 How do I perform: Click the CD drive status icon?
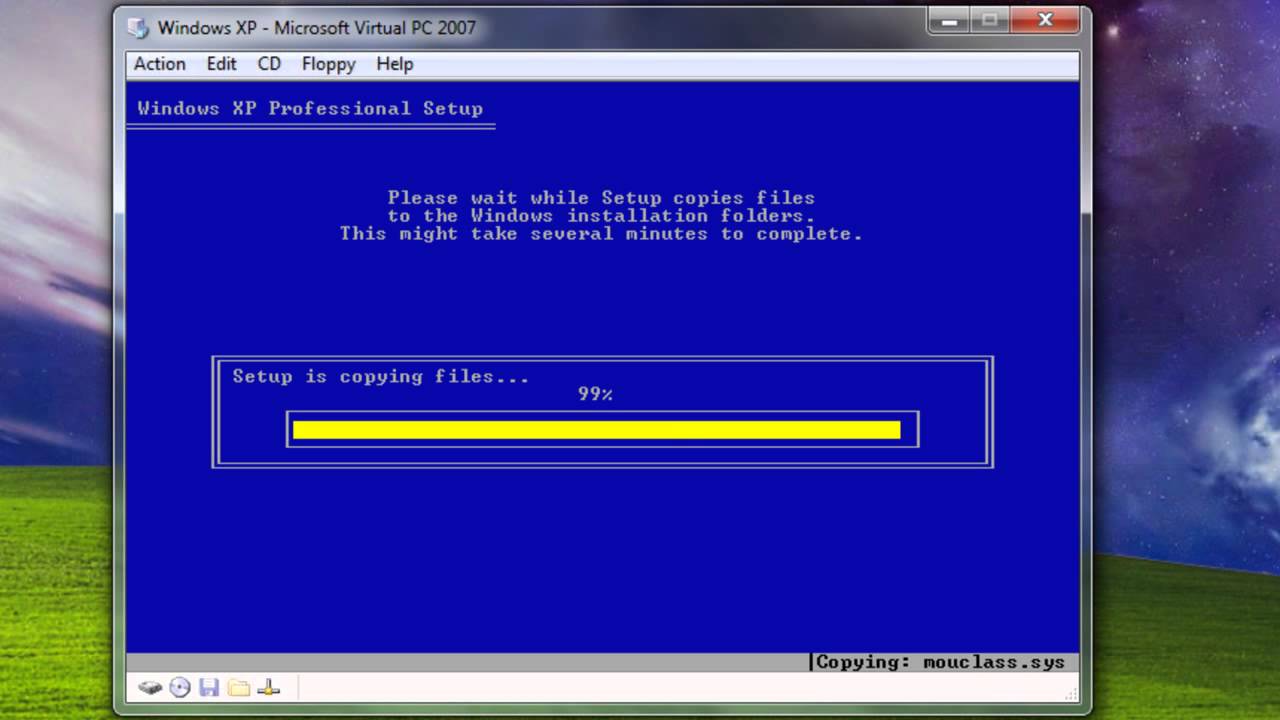[180, 688]
